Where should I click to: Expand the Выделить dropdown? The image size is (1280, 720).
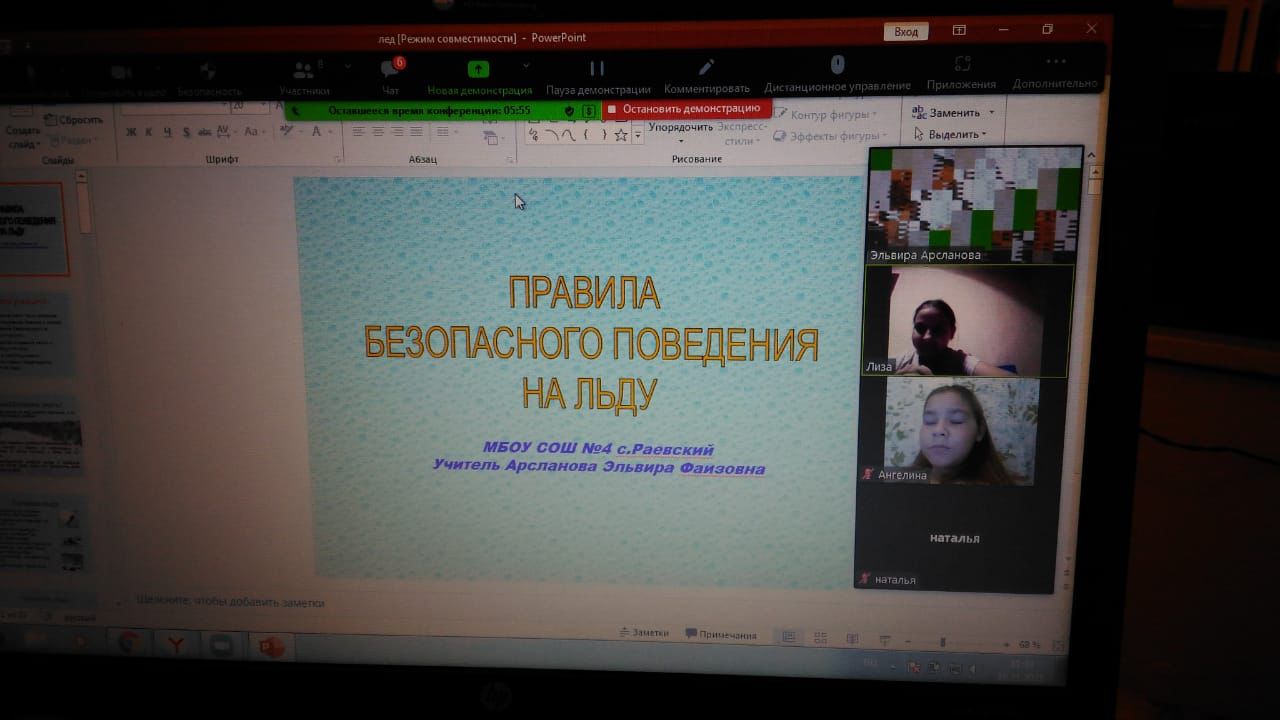point(951,134)
